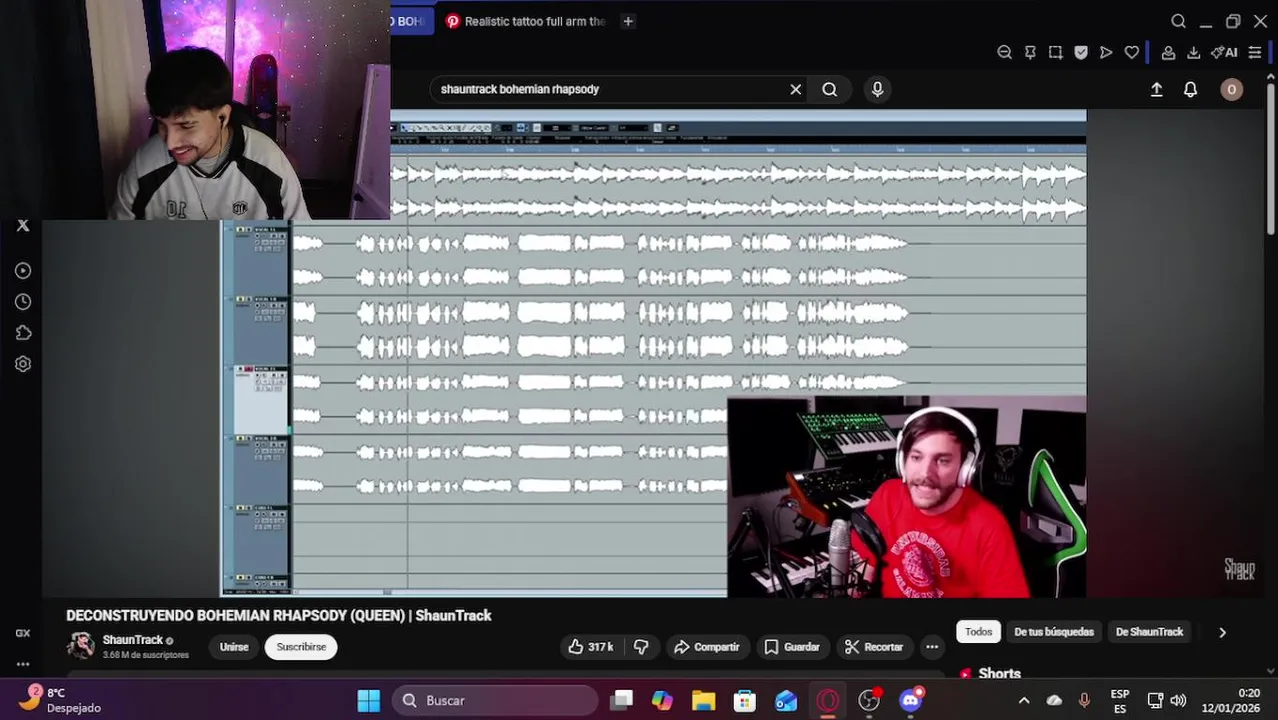Open the ShaunTrack channel avatar
This screenshot has width=1278, height=720.
pyautogui.click(x=80, y=646)
